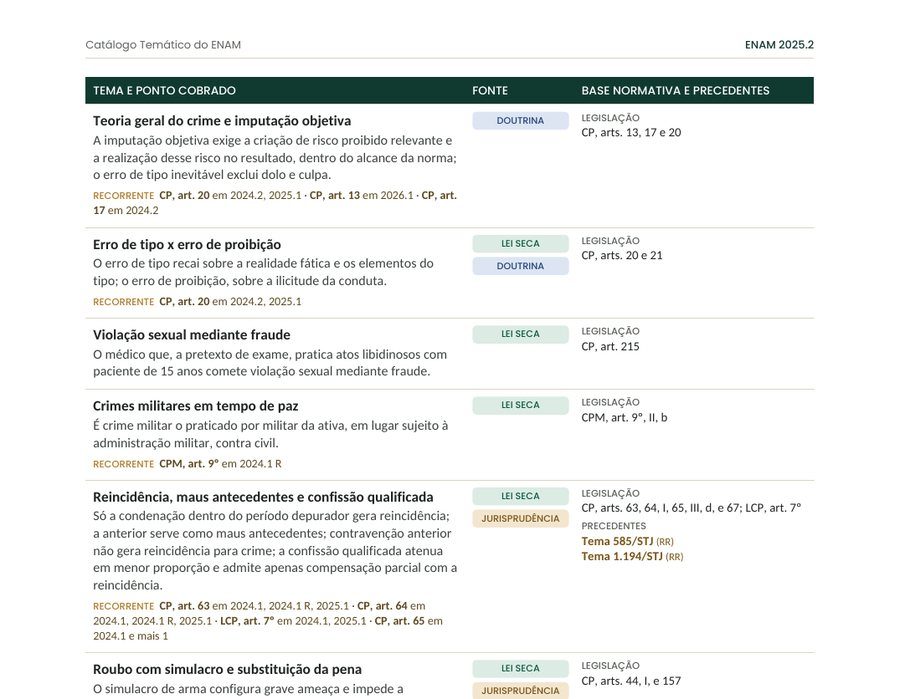Click the LEI SECA tag in the Reincidência row
The image size is (900, 699).
[x=521, y=496]
